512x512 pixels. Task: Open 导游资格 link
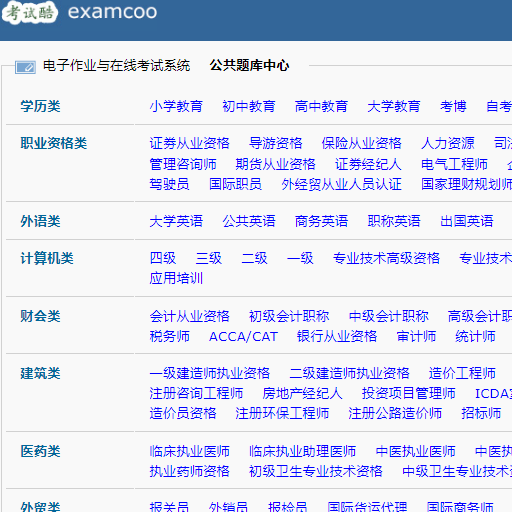coord(275,143)
